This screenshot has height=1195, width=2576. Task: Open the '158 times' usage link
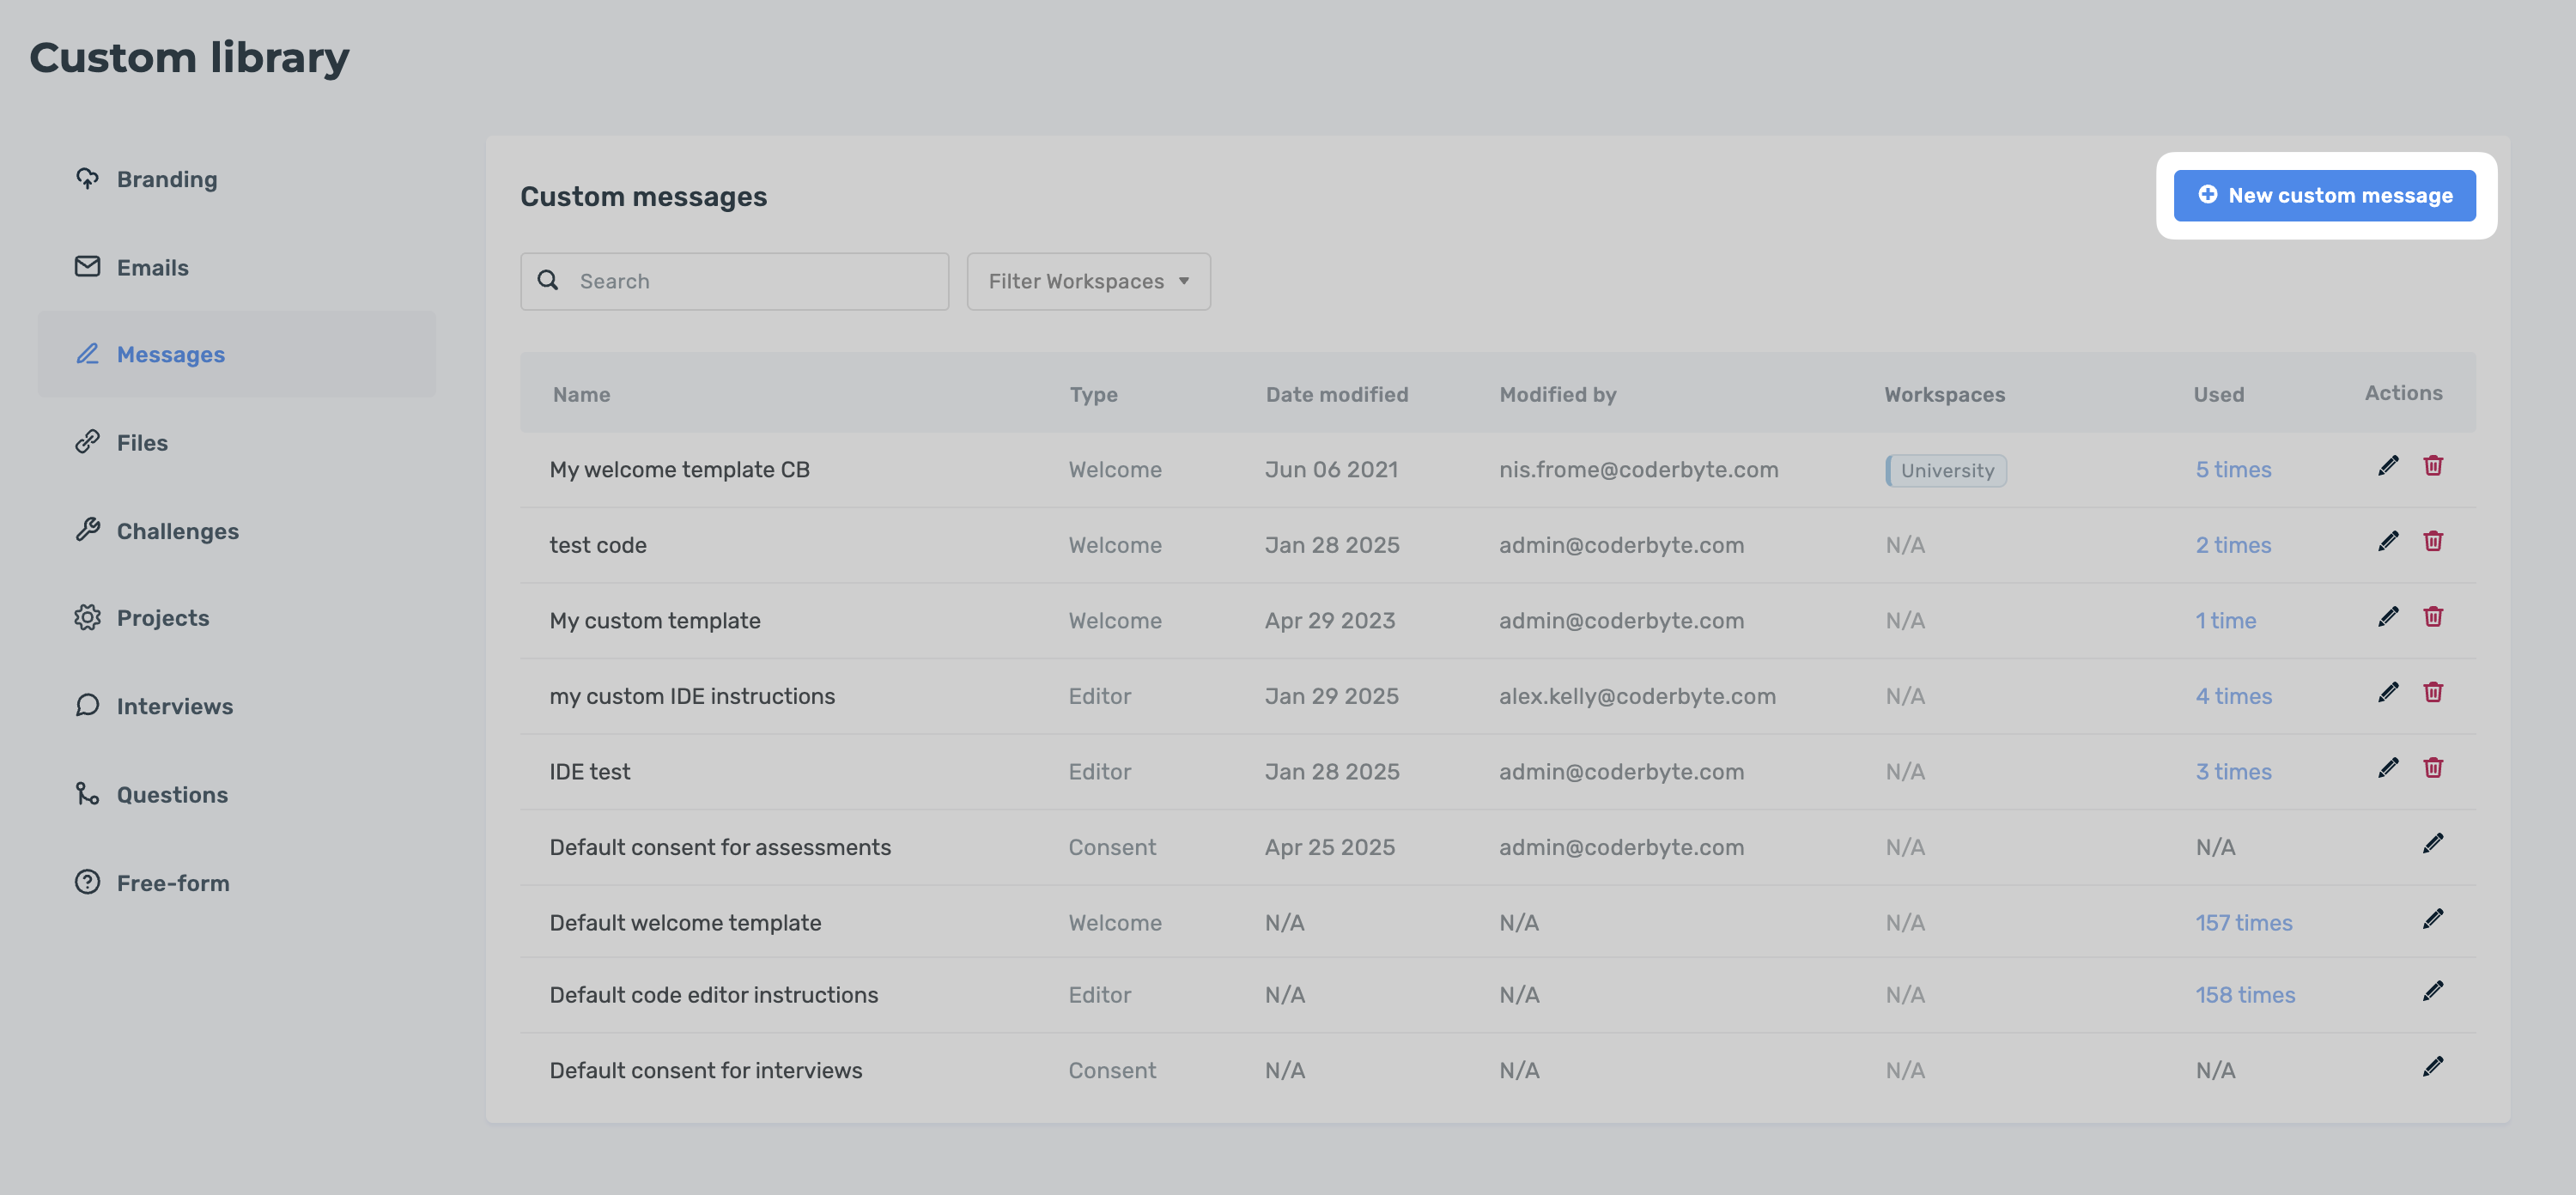click(x=2244, y=995)
